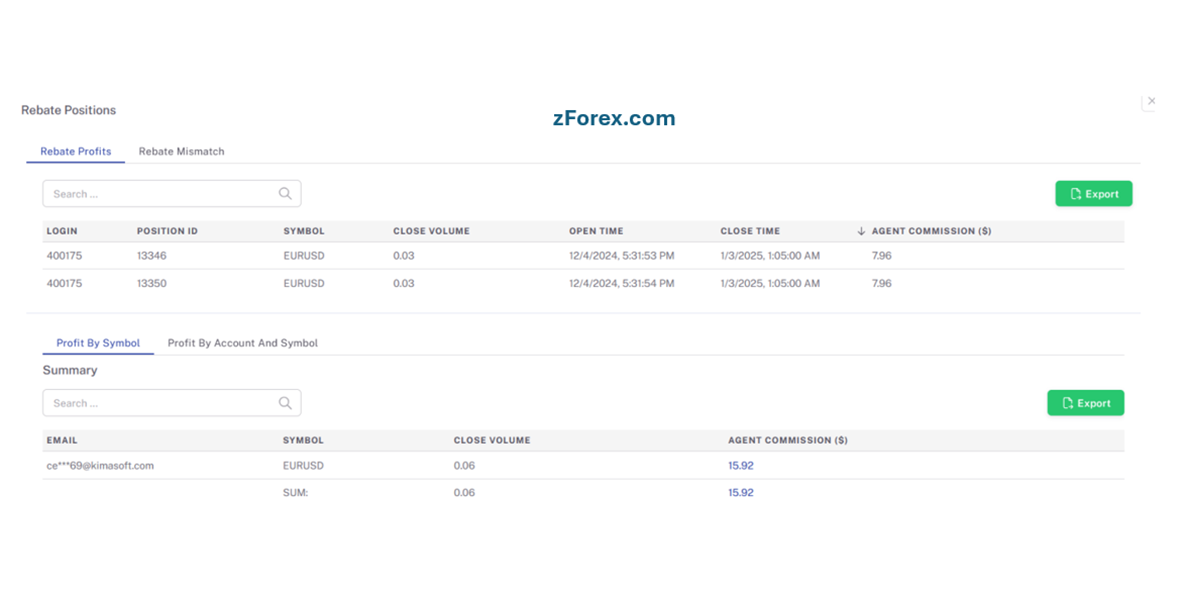Click email ce***69@kimasoft.com
Viewport: 1188px width, 594px height.
click(x=100, y=466)
